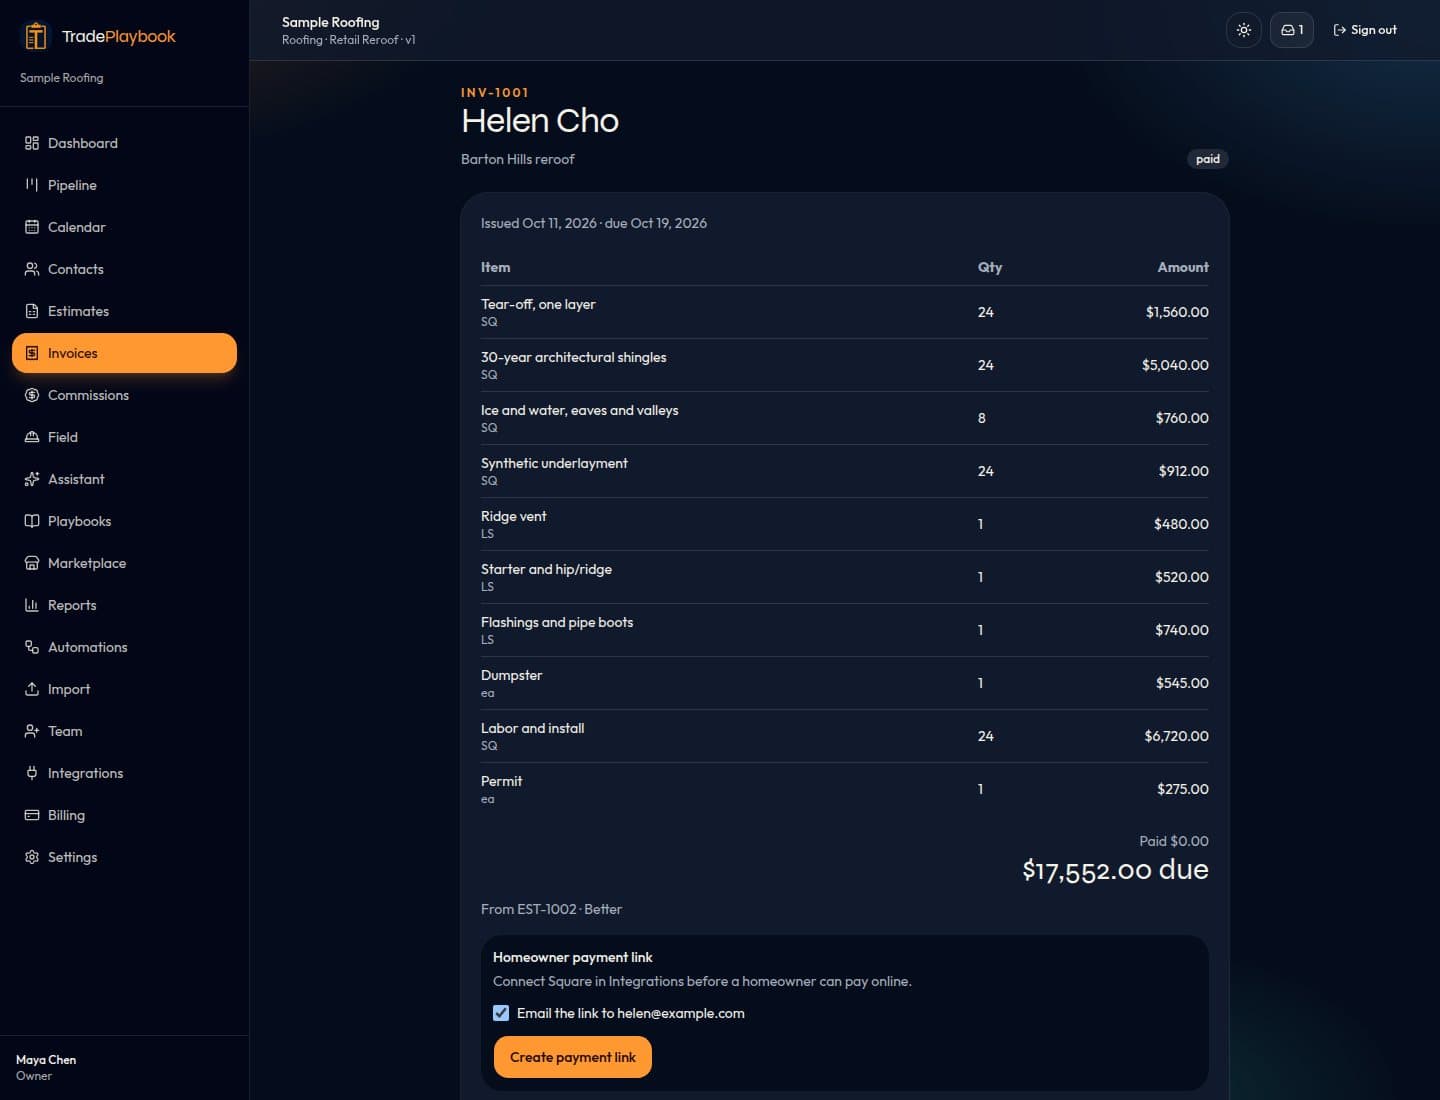This screenshot has height=1100, width=1440.
Task: Sign out of the account
Action: coord(1365,30)
